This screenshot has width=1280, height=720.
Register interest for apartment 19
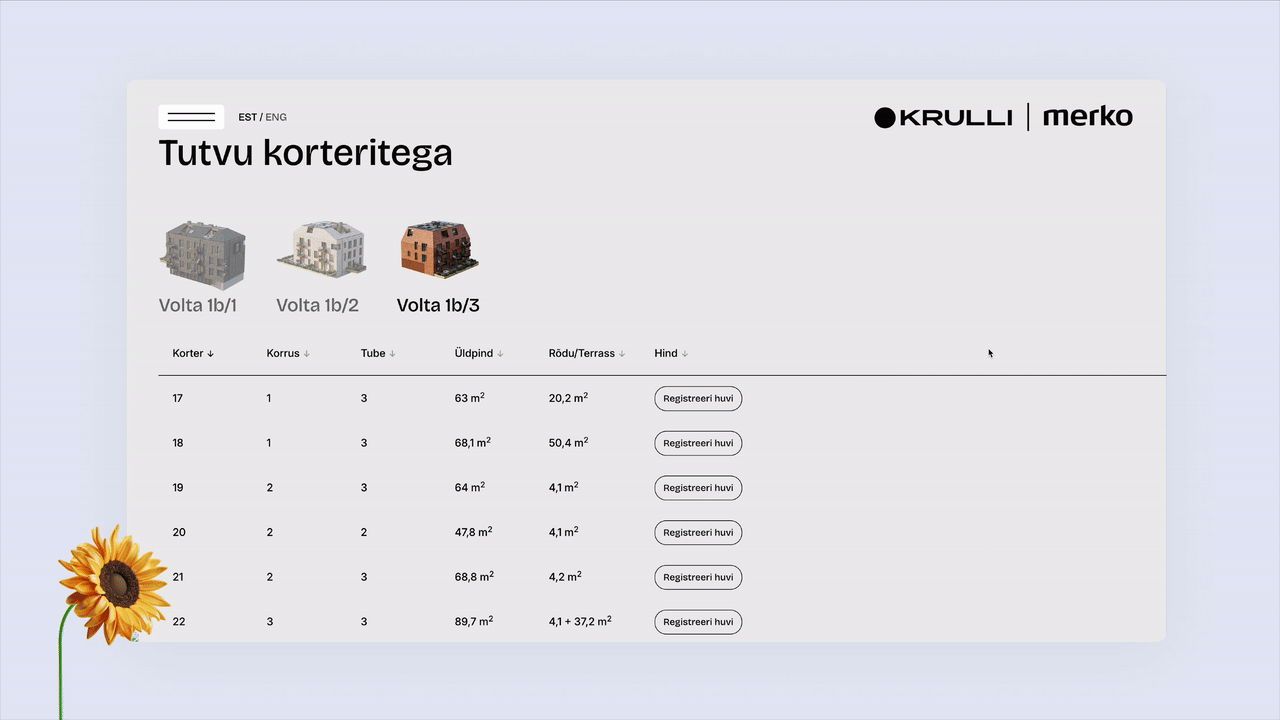[x=698, y=488]
